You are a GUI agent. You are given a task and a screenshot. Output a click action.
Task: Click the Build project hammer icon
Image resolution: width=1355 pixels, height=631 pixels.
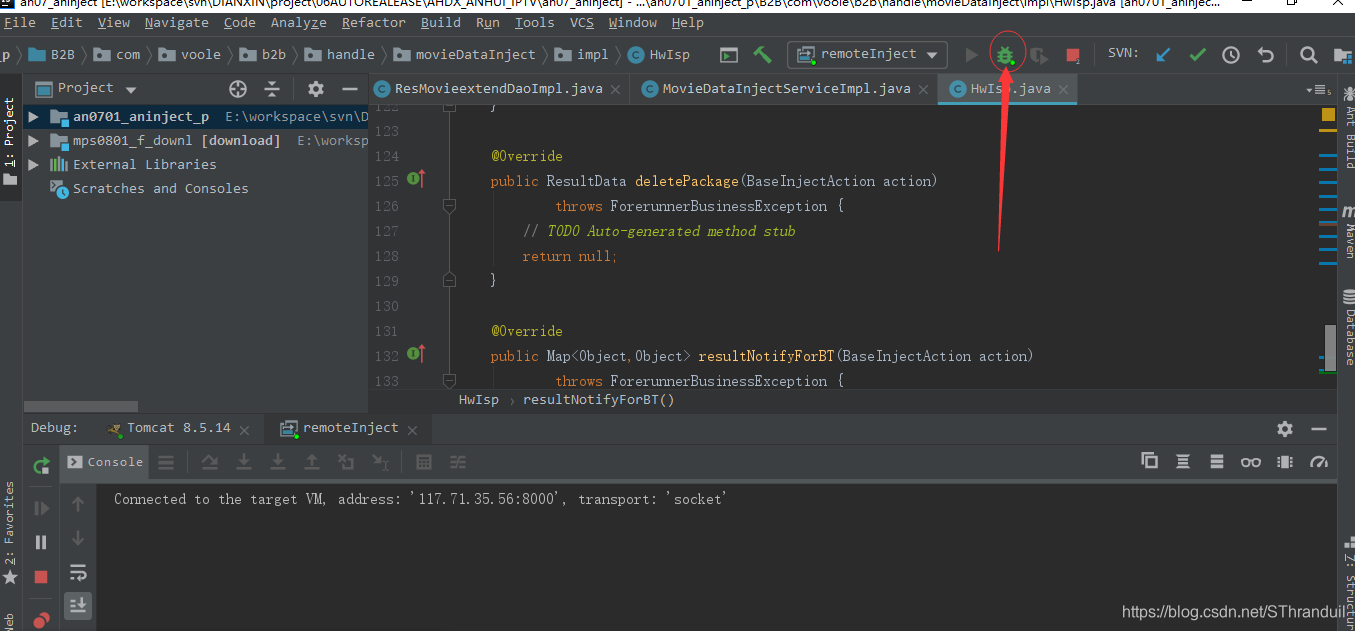(x=763, y=55)
